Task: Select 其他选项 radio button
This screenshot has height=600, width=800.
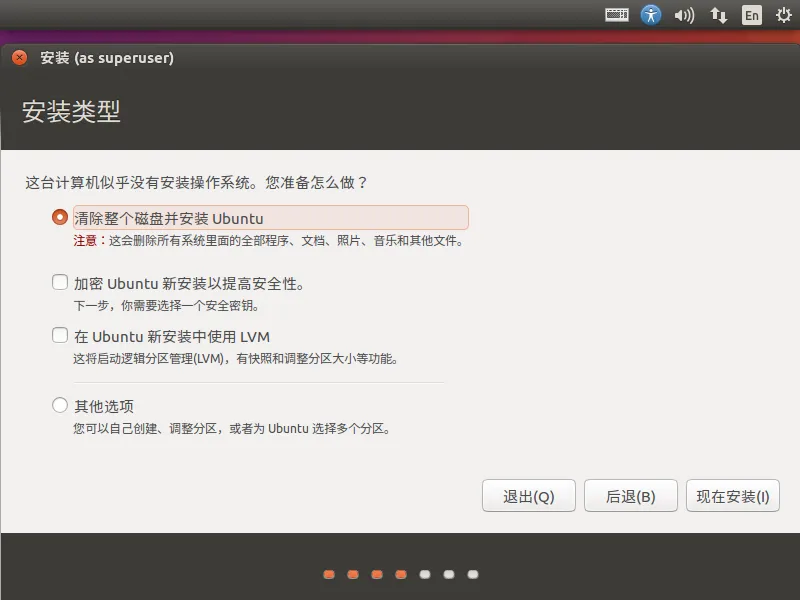Action: (x=60, y=405)
